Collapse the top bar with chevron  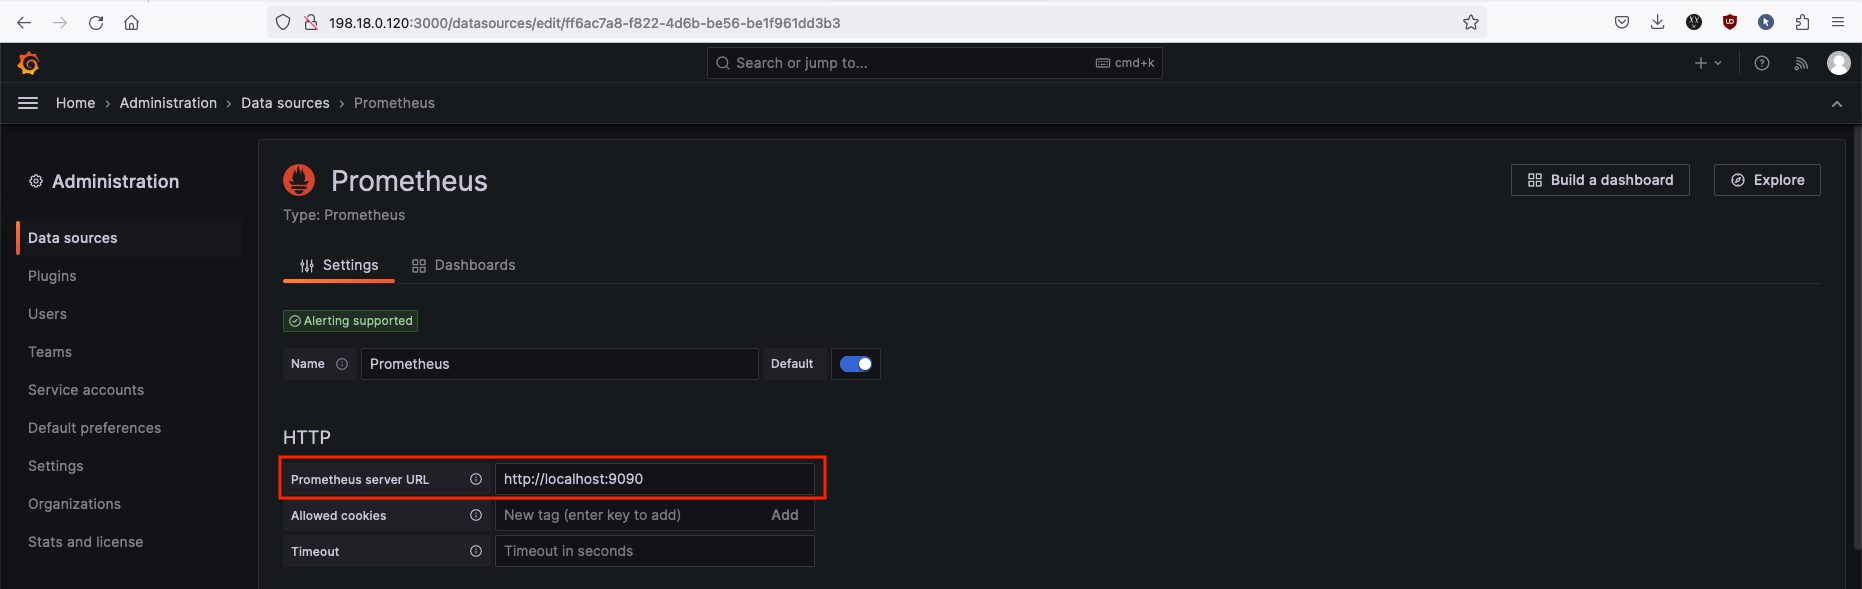point(1836,104)
